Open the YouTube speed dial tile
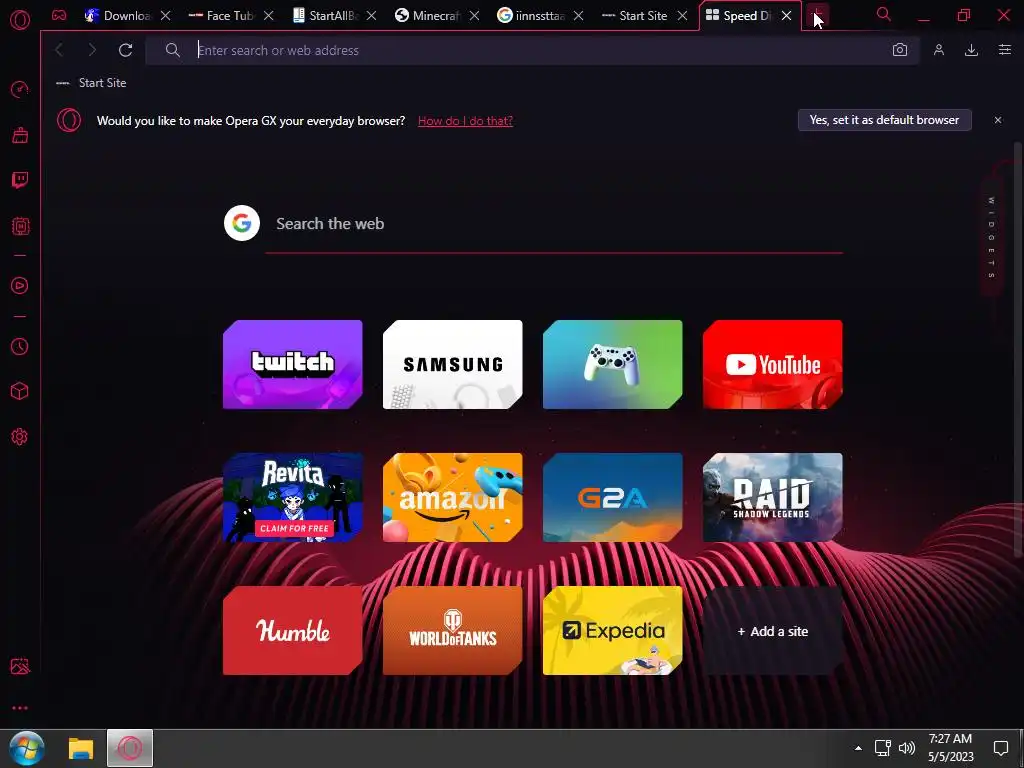The width and height of the screenshot is (1024, 768). click(x=773, y=364)
